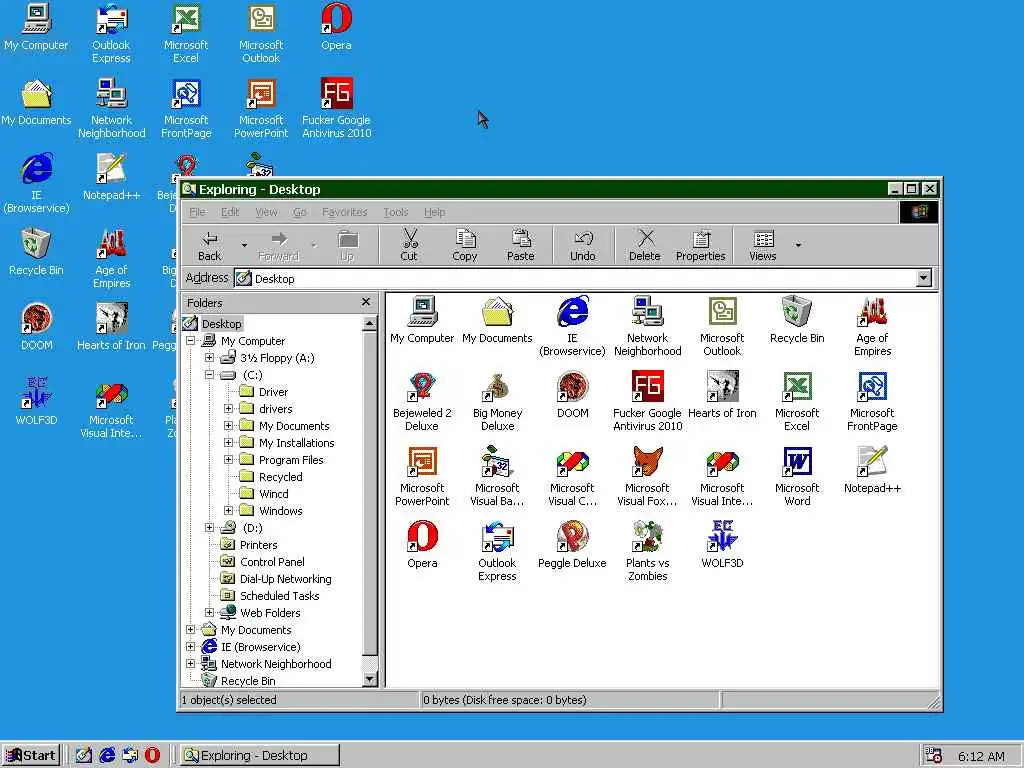1024x768 pixels.
Task: Select WOLF3D icon in Explorer pane
Action: [x=722, y=545]
